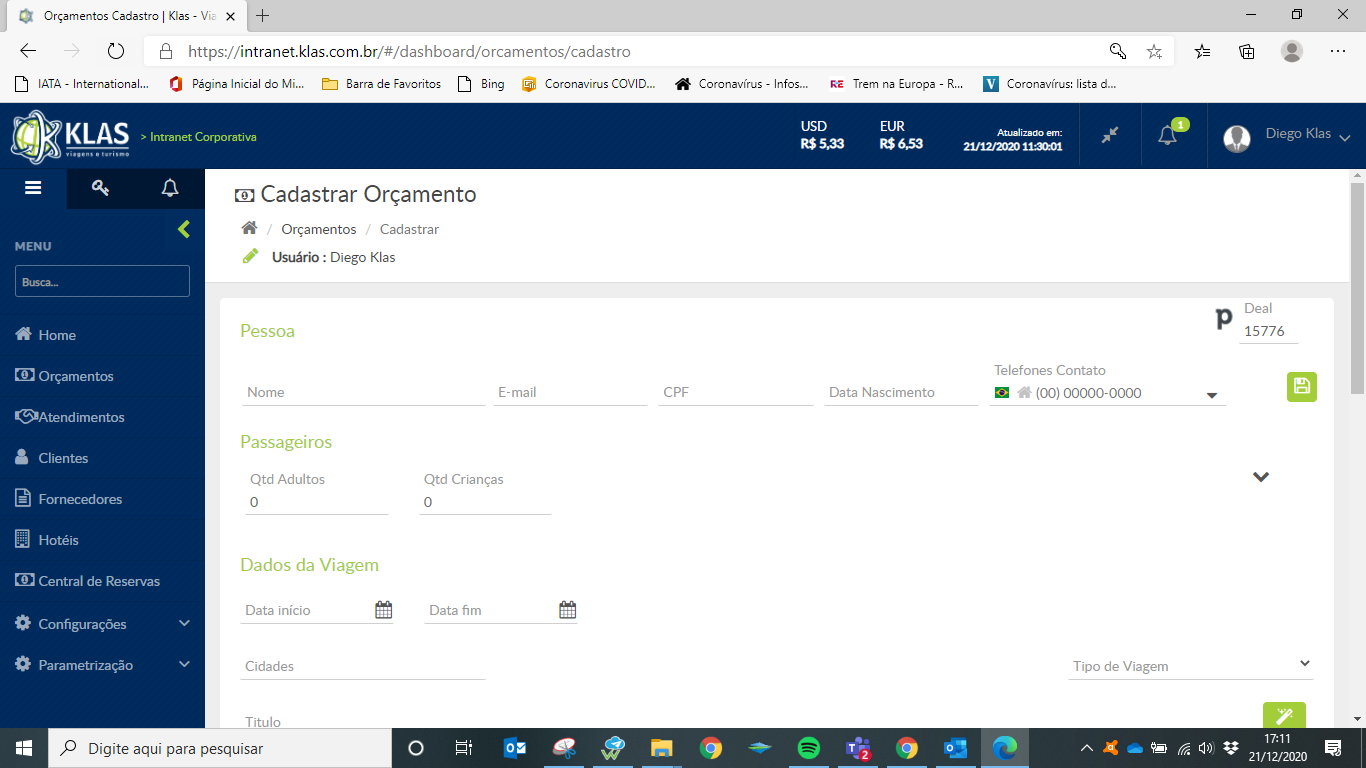
Task: Click the Qtd Crianças field
Action: 486,502
